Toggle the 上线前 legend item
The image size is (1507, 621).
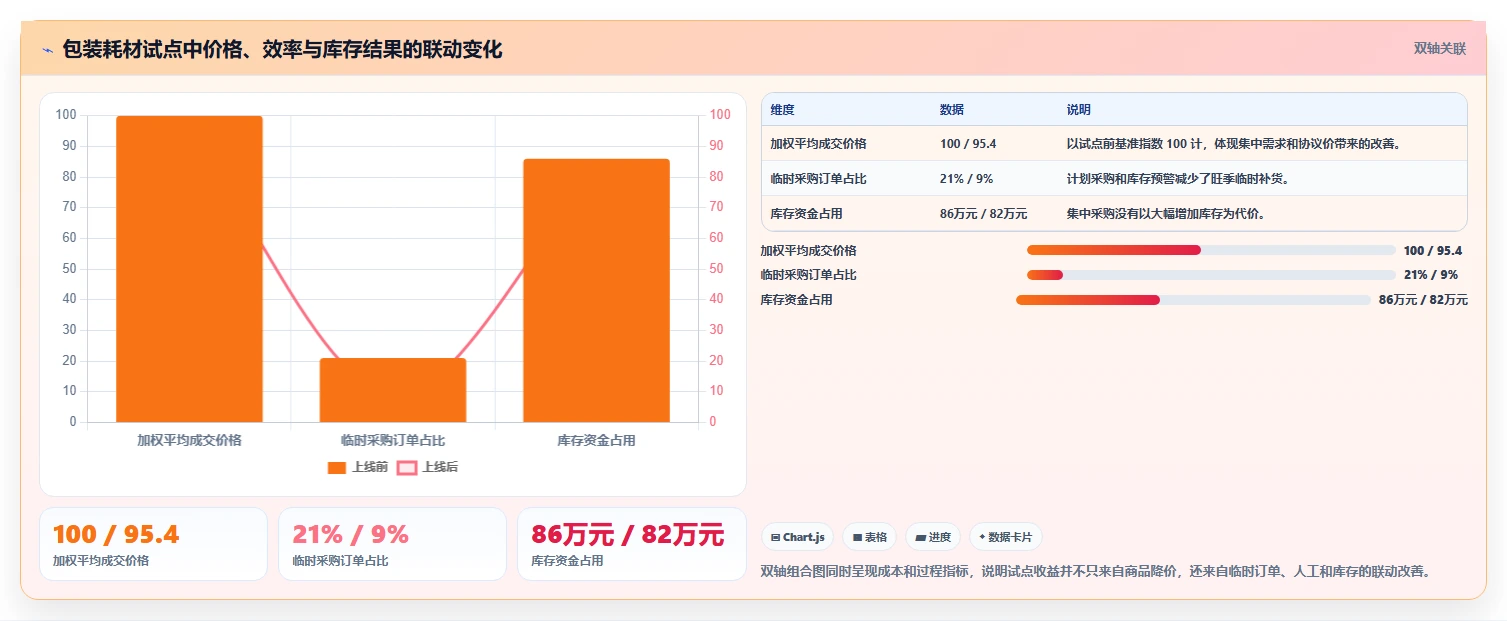tap(357, 467)
